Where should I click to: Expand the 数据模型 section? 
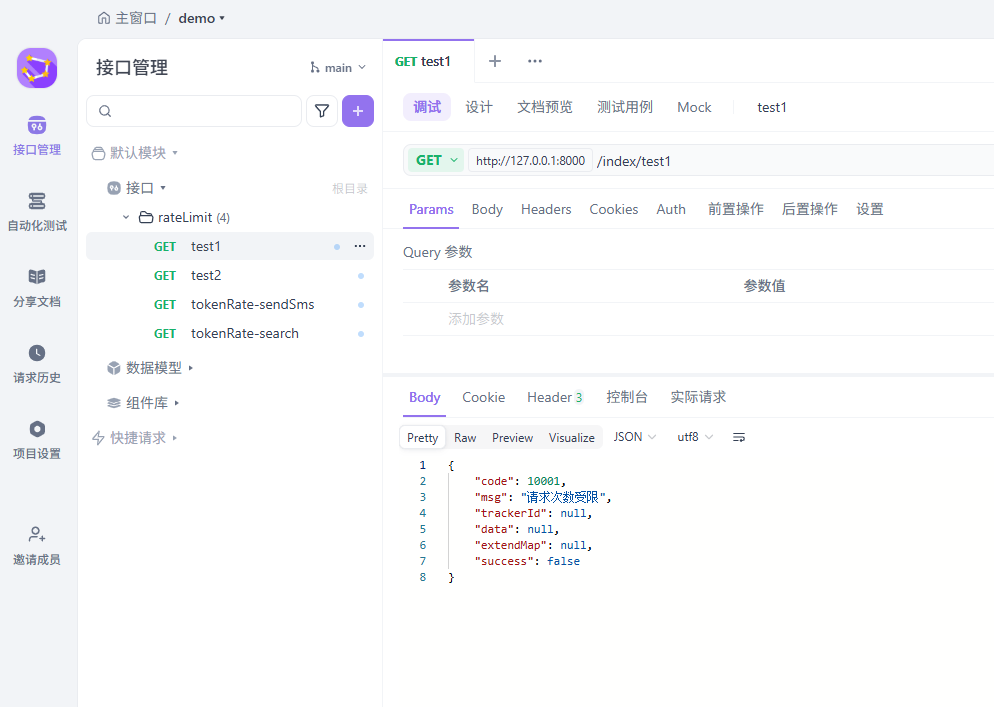154,368
